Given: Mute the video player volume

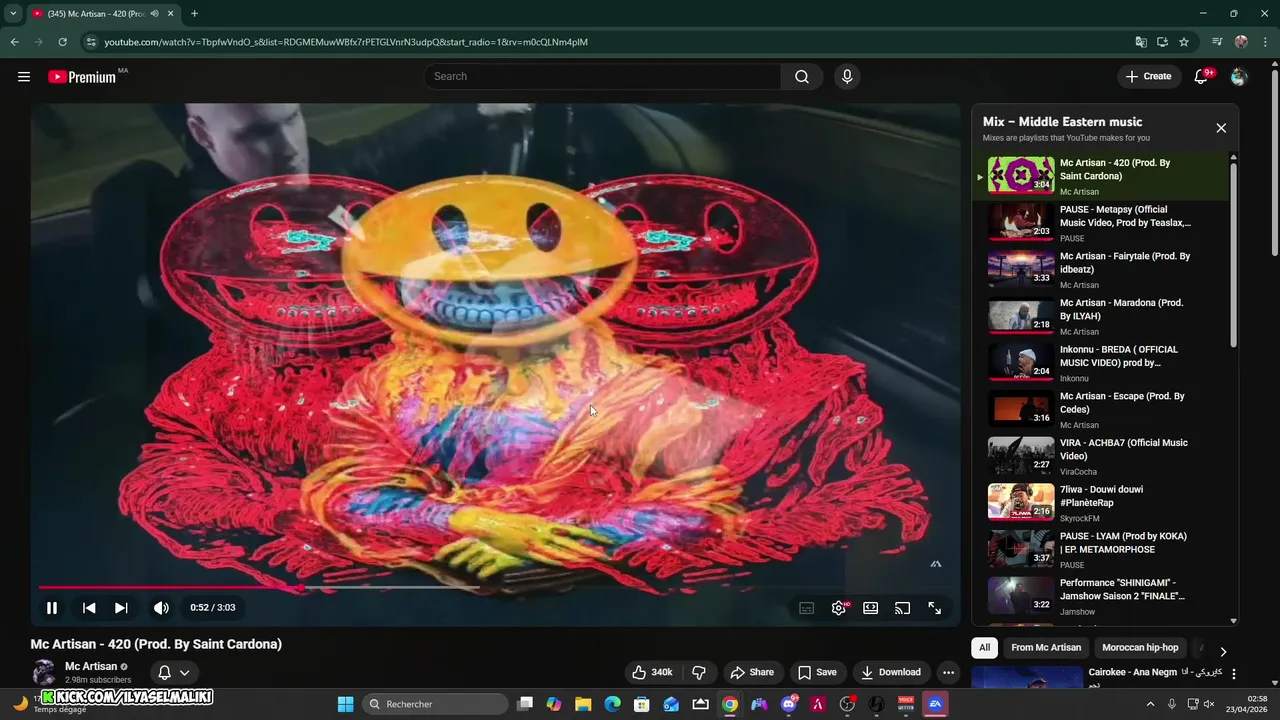Looking at the screenshot, I should coord(161,607).
